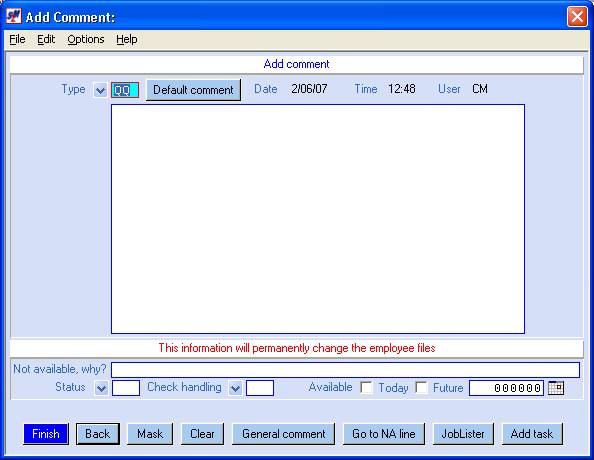Click the Default comment button
Screen dimensions: 594x460
pyautogui.click(x=193, y=90)
